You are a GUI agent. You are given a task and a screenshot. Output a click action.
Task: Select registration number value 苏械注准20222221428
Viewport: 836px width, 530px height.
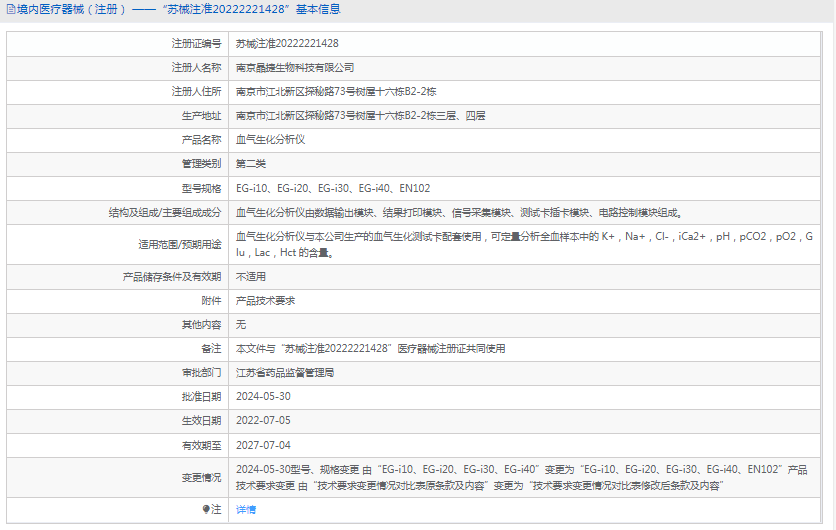tap(287, 44)
